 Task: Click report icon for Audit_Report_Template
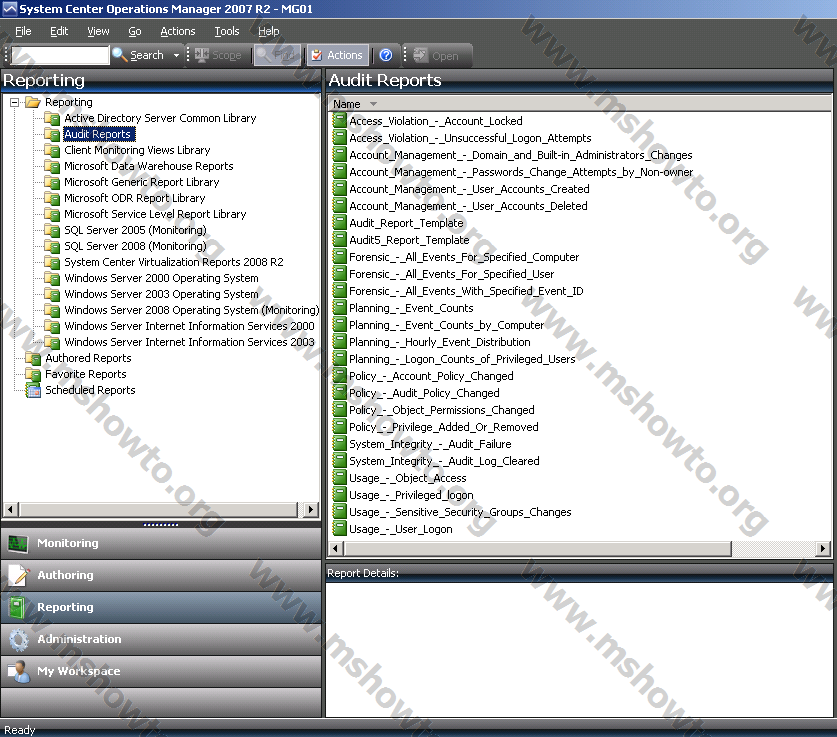pyautogui.click(x=339, y=223)
